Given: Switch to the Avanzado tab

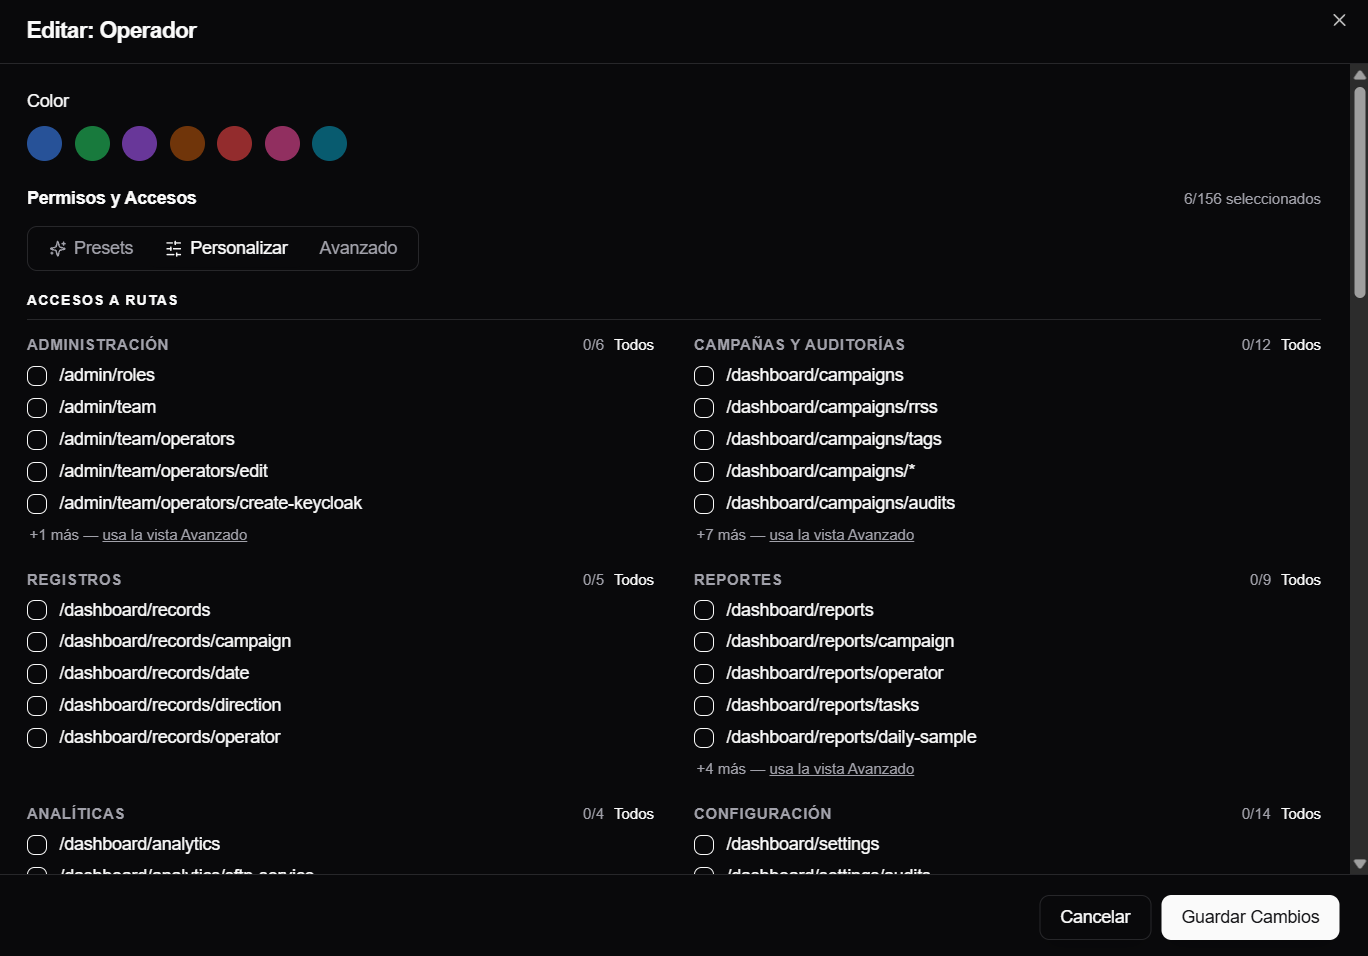Looking at the screenshot, I should pyautogui.click(x=358, y=248).
